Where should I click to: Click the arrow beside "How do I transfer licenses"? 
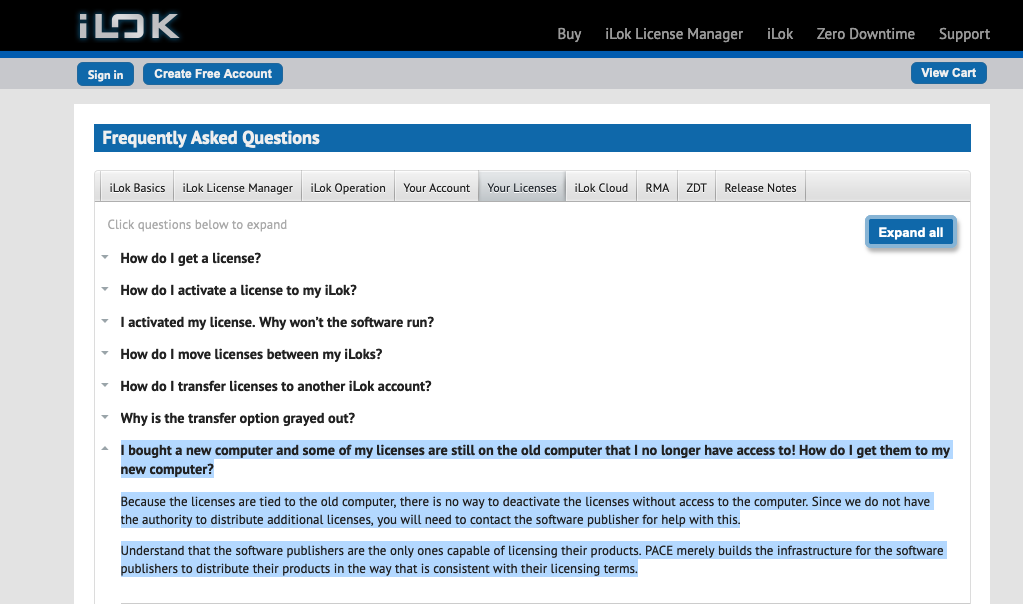(105, 385)
